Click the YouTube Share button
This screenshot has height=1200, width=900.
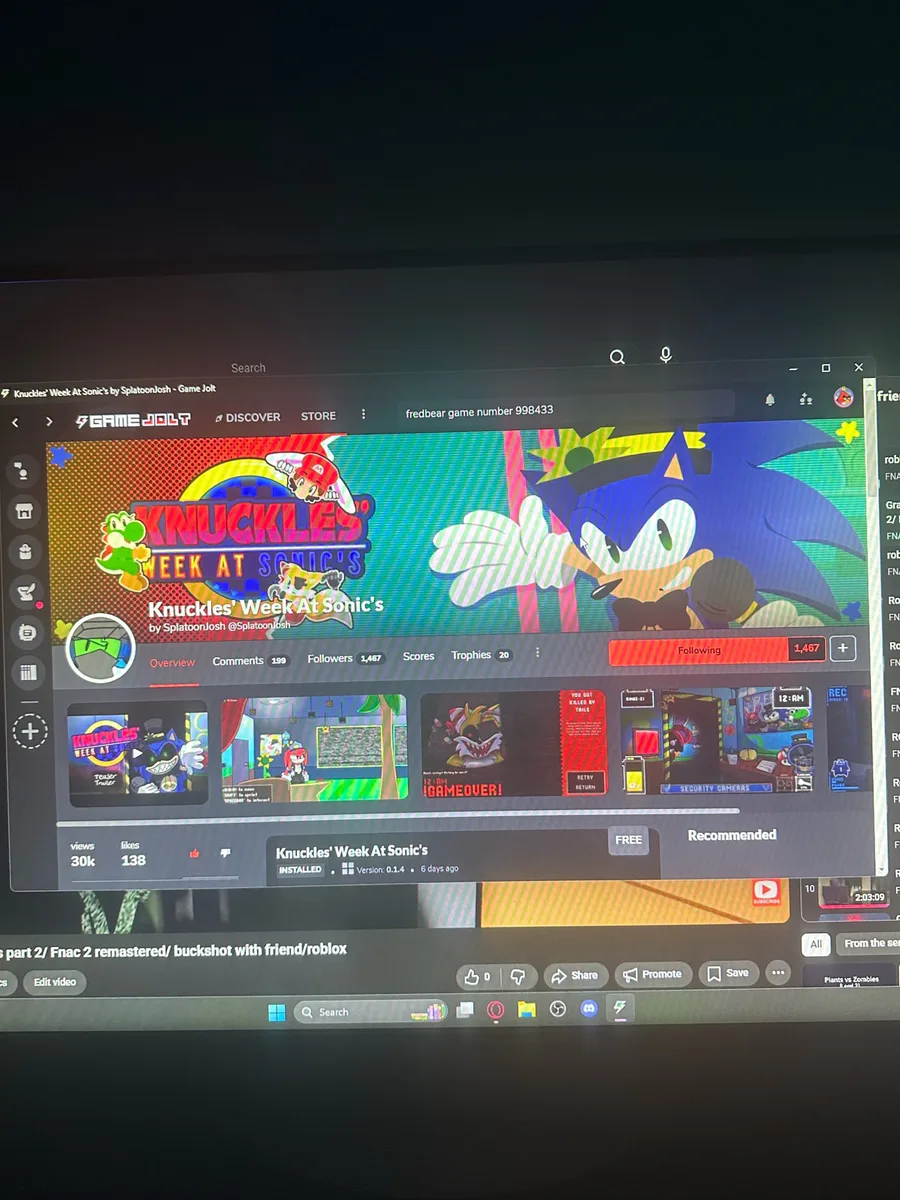pos(575,975)
